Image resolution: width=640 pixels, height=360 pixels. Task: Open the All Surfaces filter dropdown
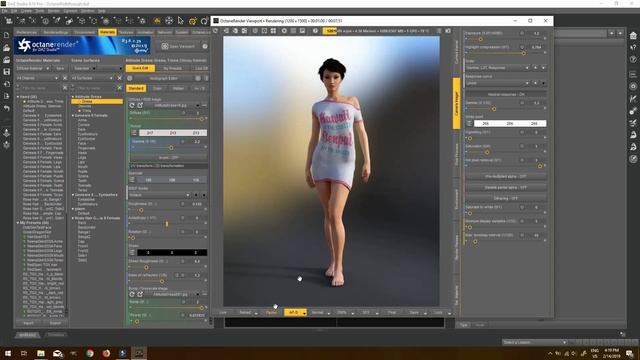coord(92,78)
